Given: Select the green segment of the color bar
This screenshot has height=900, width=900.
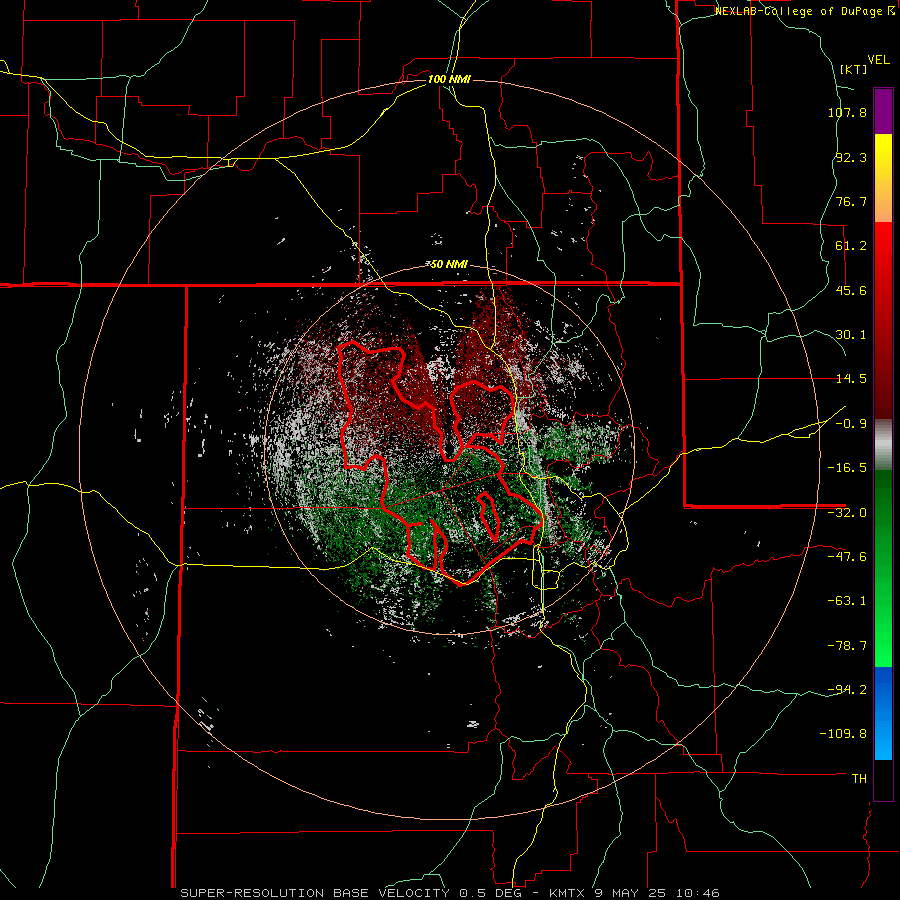Looking at the screenshot, I should 883,568.
